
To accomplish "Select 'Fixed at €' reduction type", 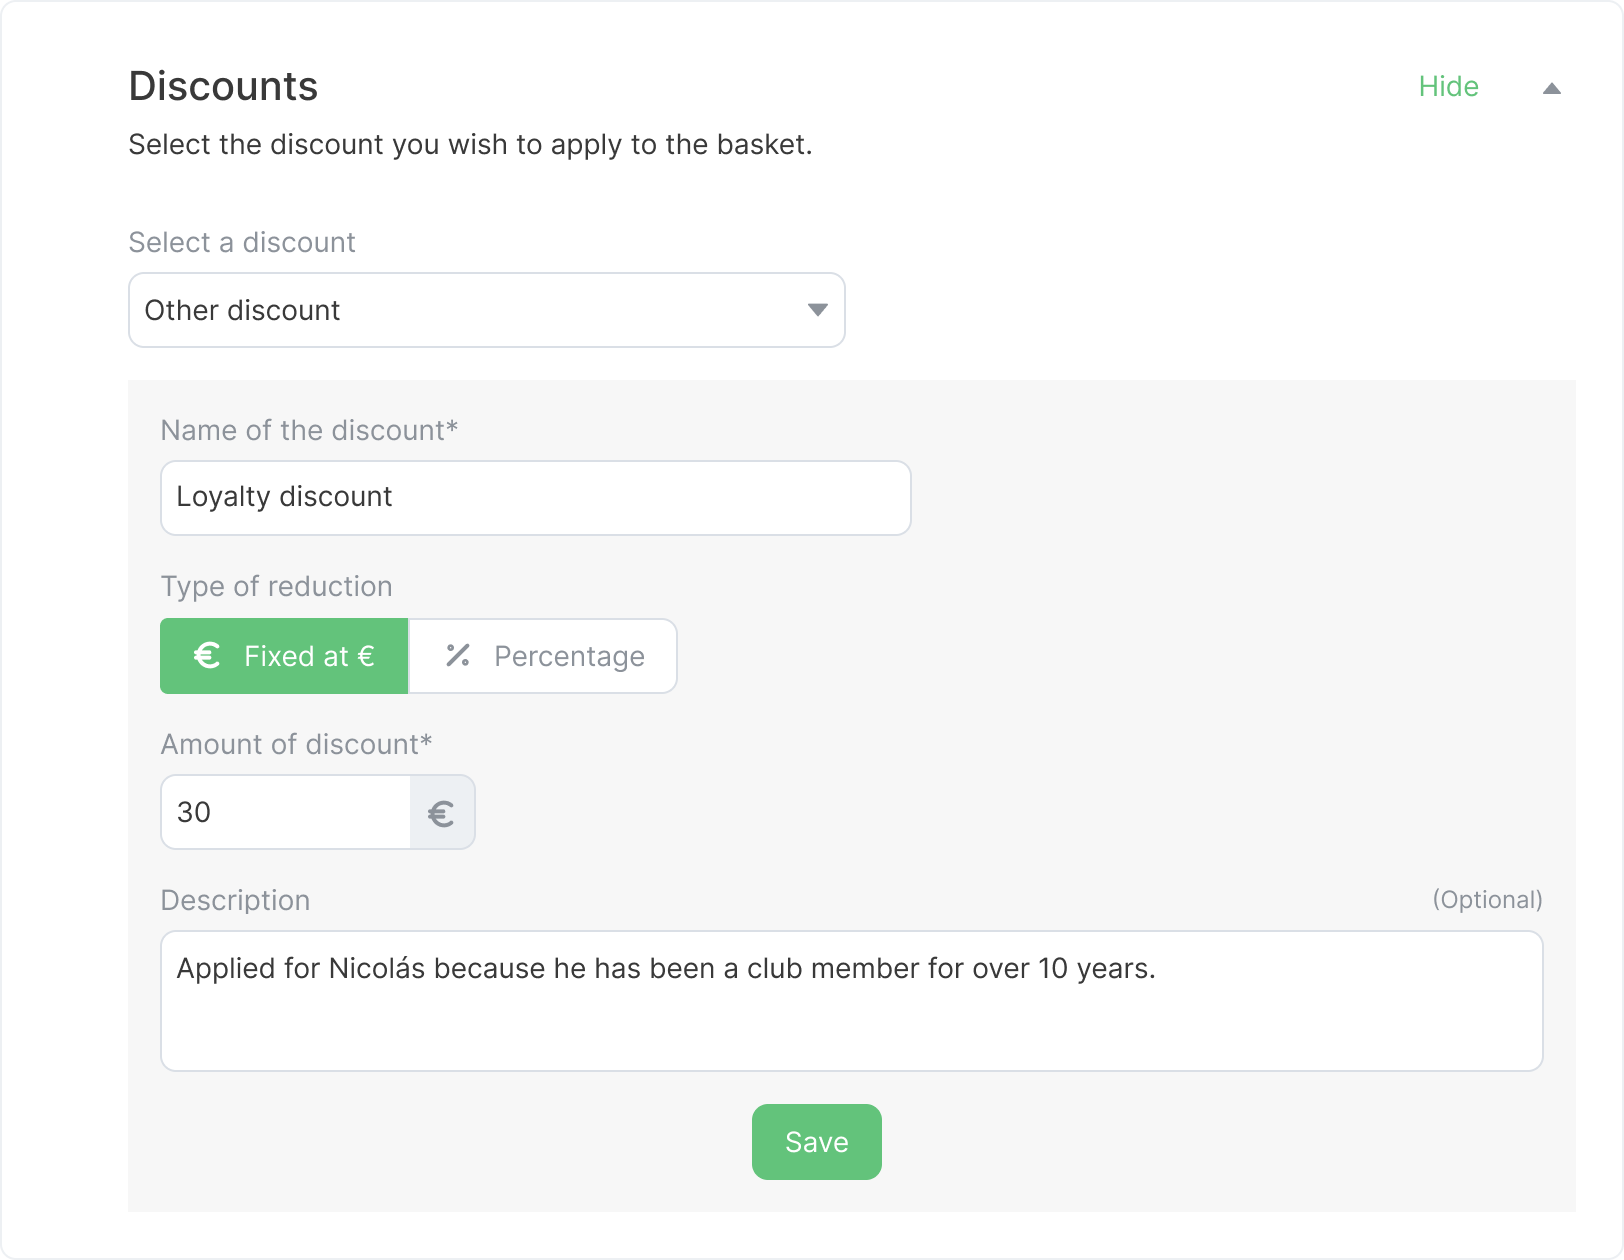I will [x=284, y=656].
